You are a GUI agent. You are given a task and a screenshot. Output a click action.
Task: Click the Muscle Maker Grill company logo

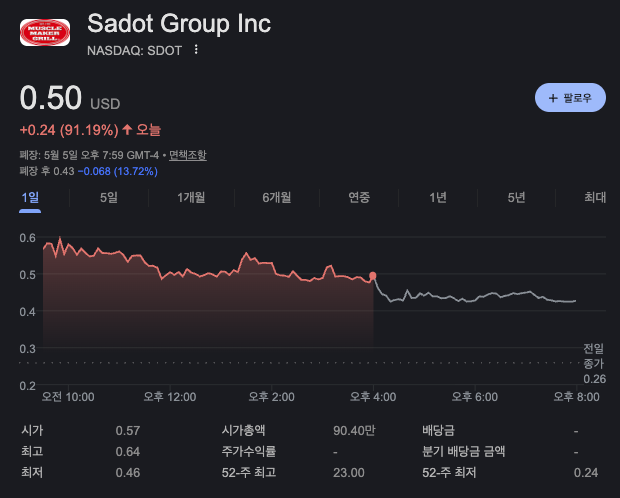45,32
